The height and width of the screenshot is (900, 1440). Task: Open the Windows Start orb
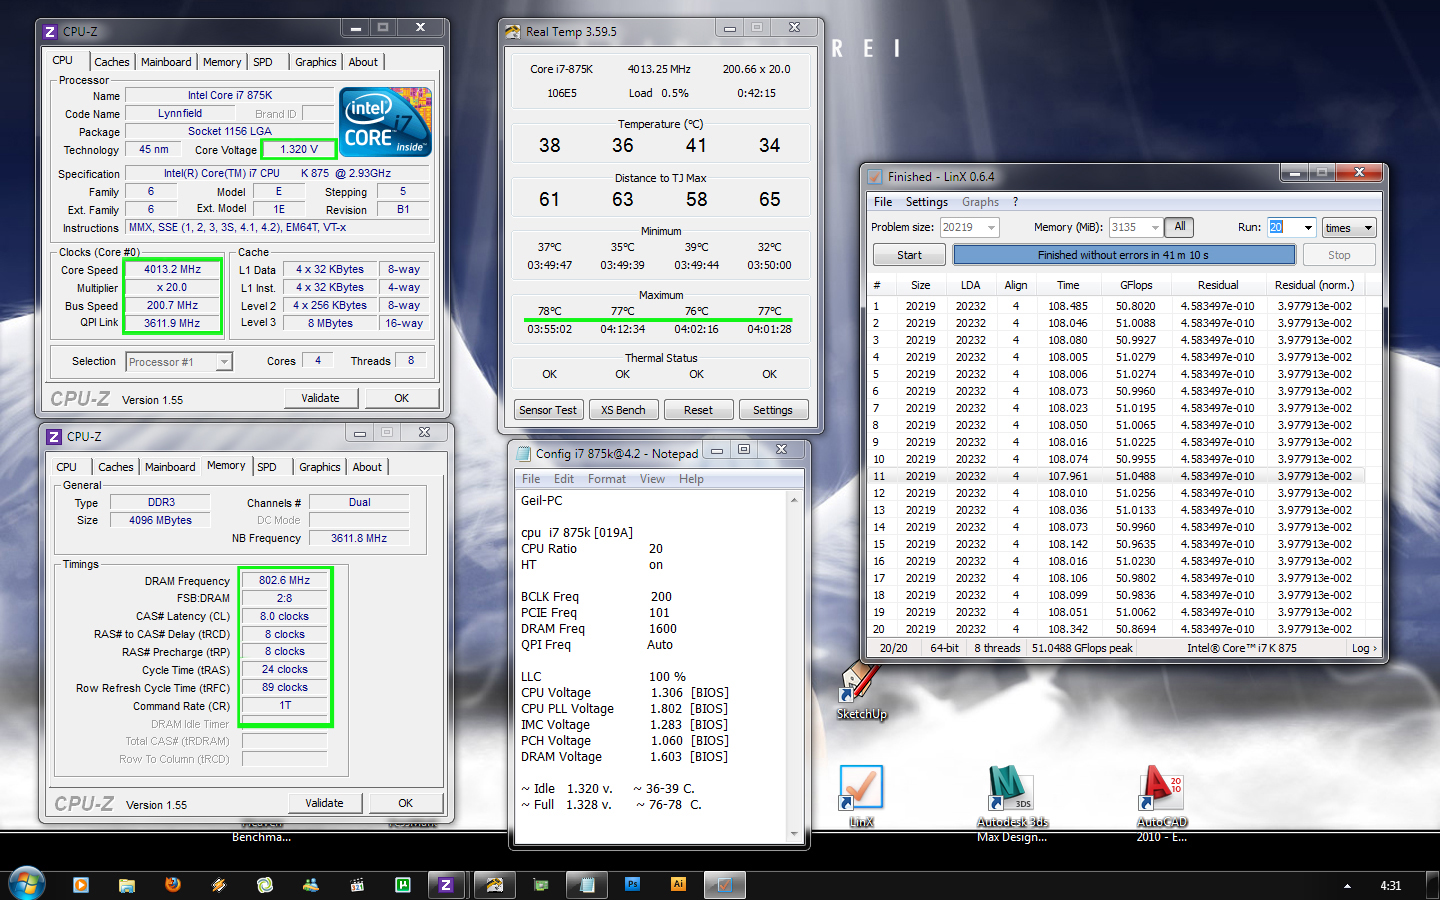point(27,884)
